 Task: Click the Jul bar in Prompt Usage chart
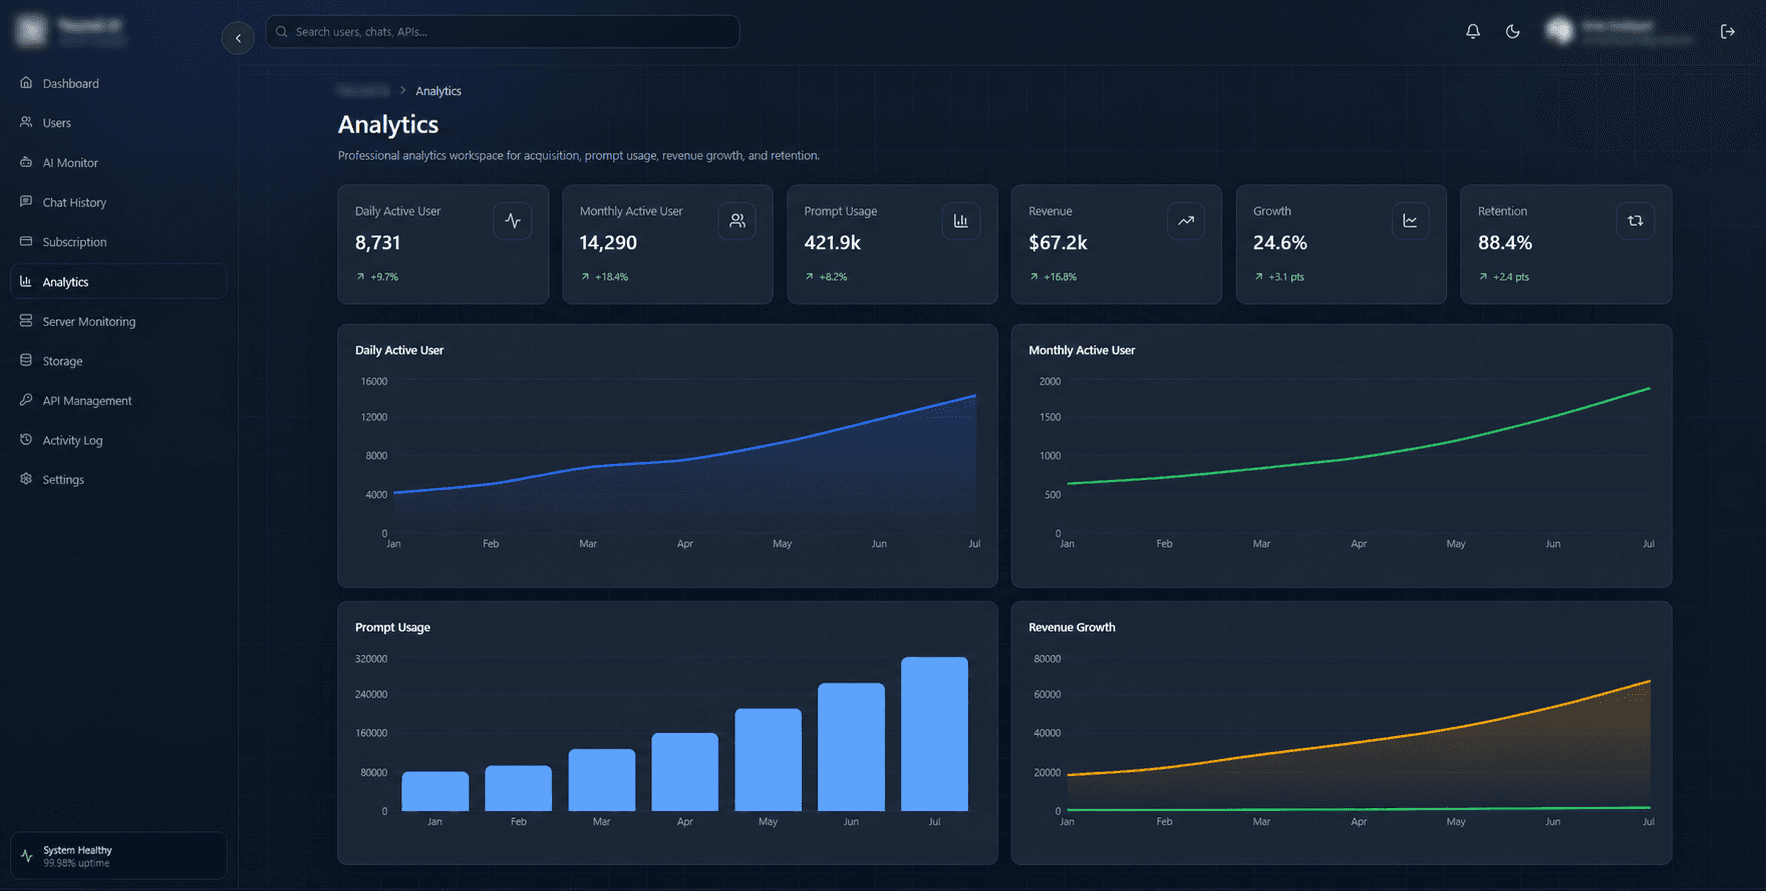pos(934,734)
